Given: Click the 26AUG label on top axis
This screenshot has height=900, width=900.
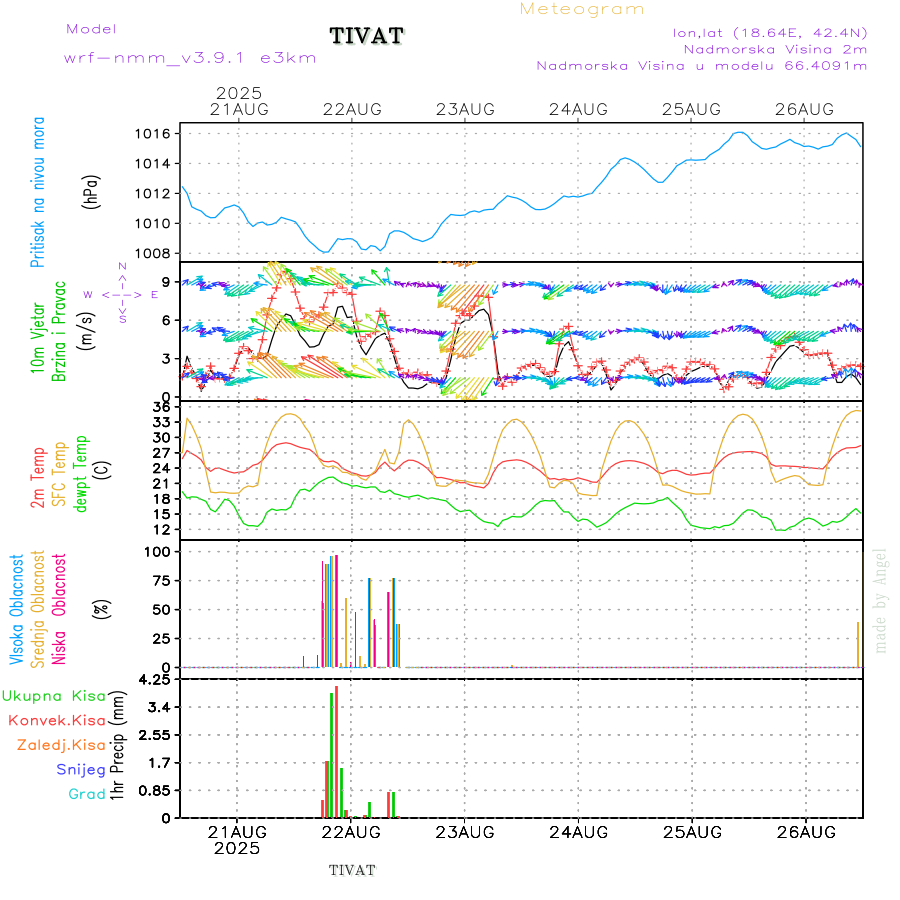Looking at the screenshot, I should point(805,109).
